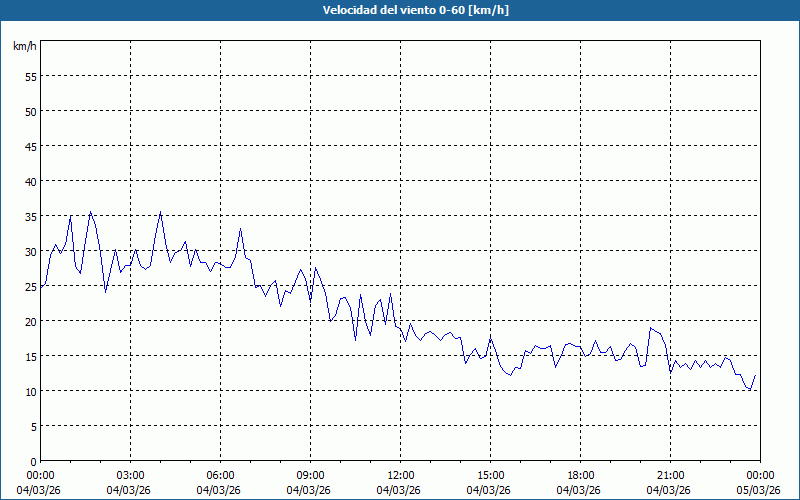Image resolution: width=800 pixels, height=500 pixels.
Task: Select the 06:00 time marker
Action: [220, 475]
